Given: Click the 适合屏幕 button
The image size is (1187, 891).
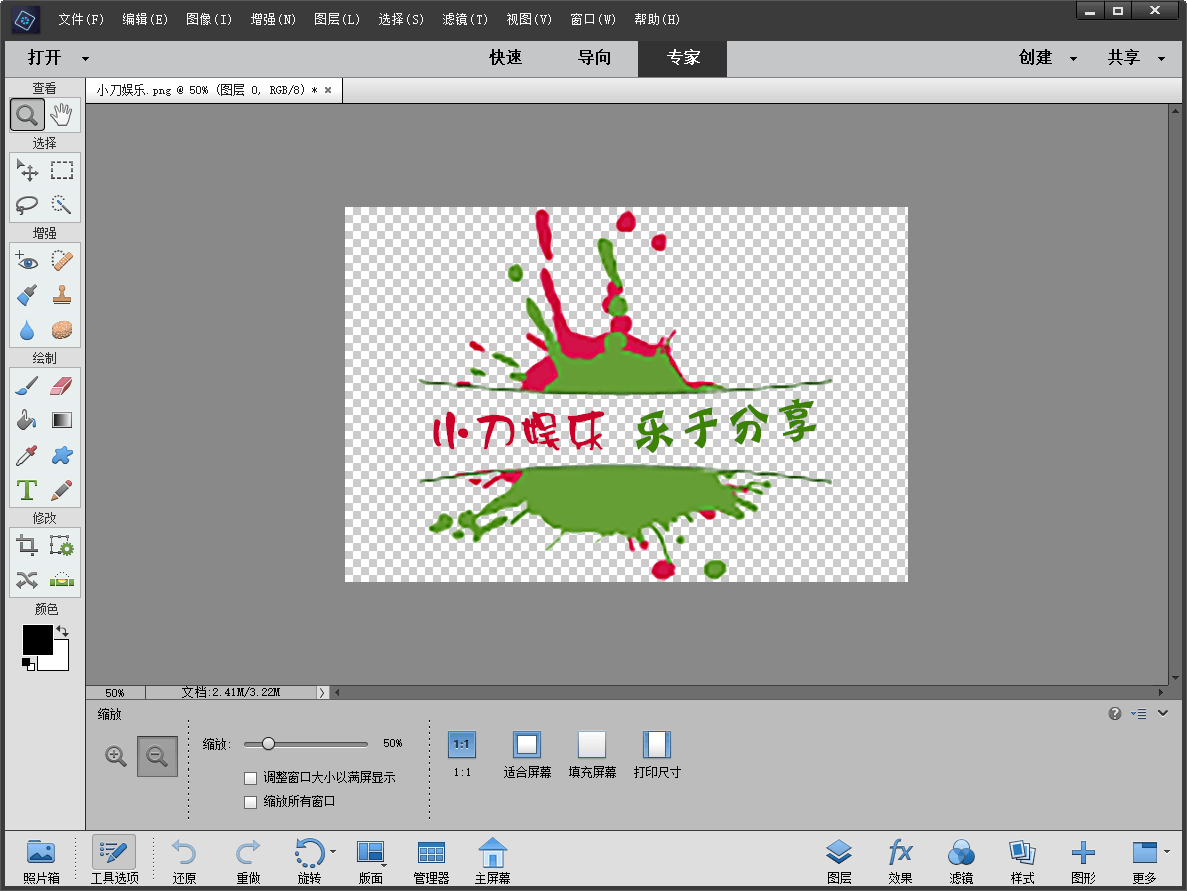Looking at the screenshot, I should coord(527,754).
